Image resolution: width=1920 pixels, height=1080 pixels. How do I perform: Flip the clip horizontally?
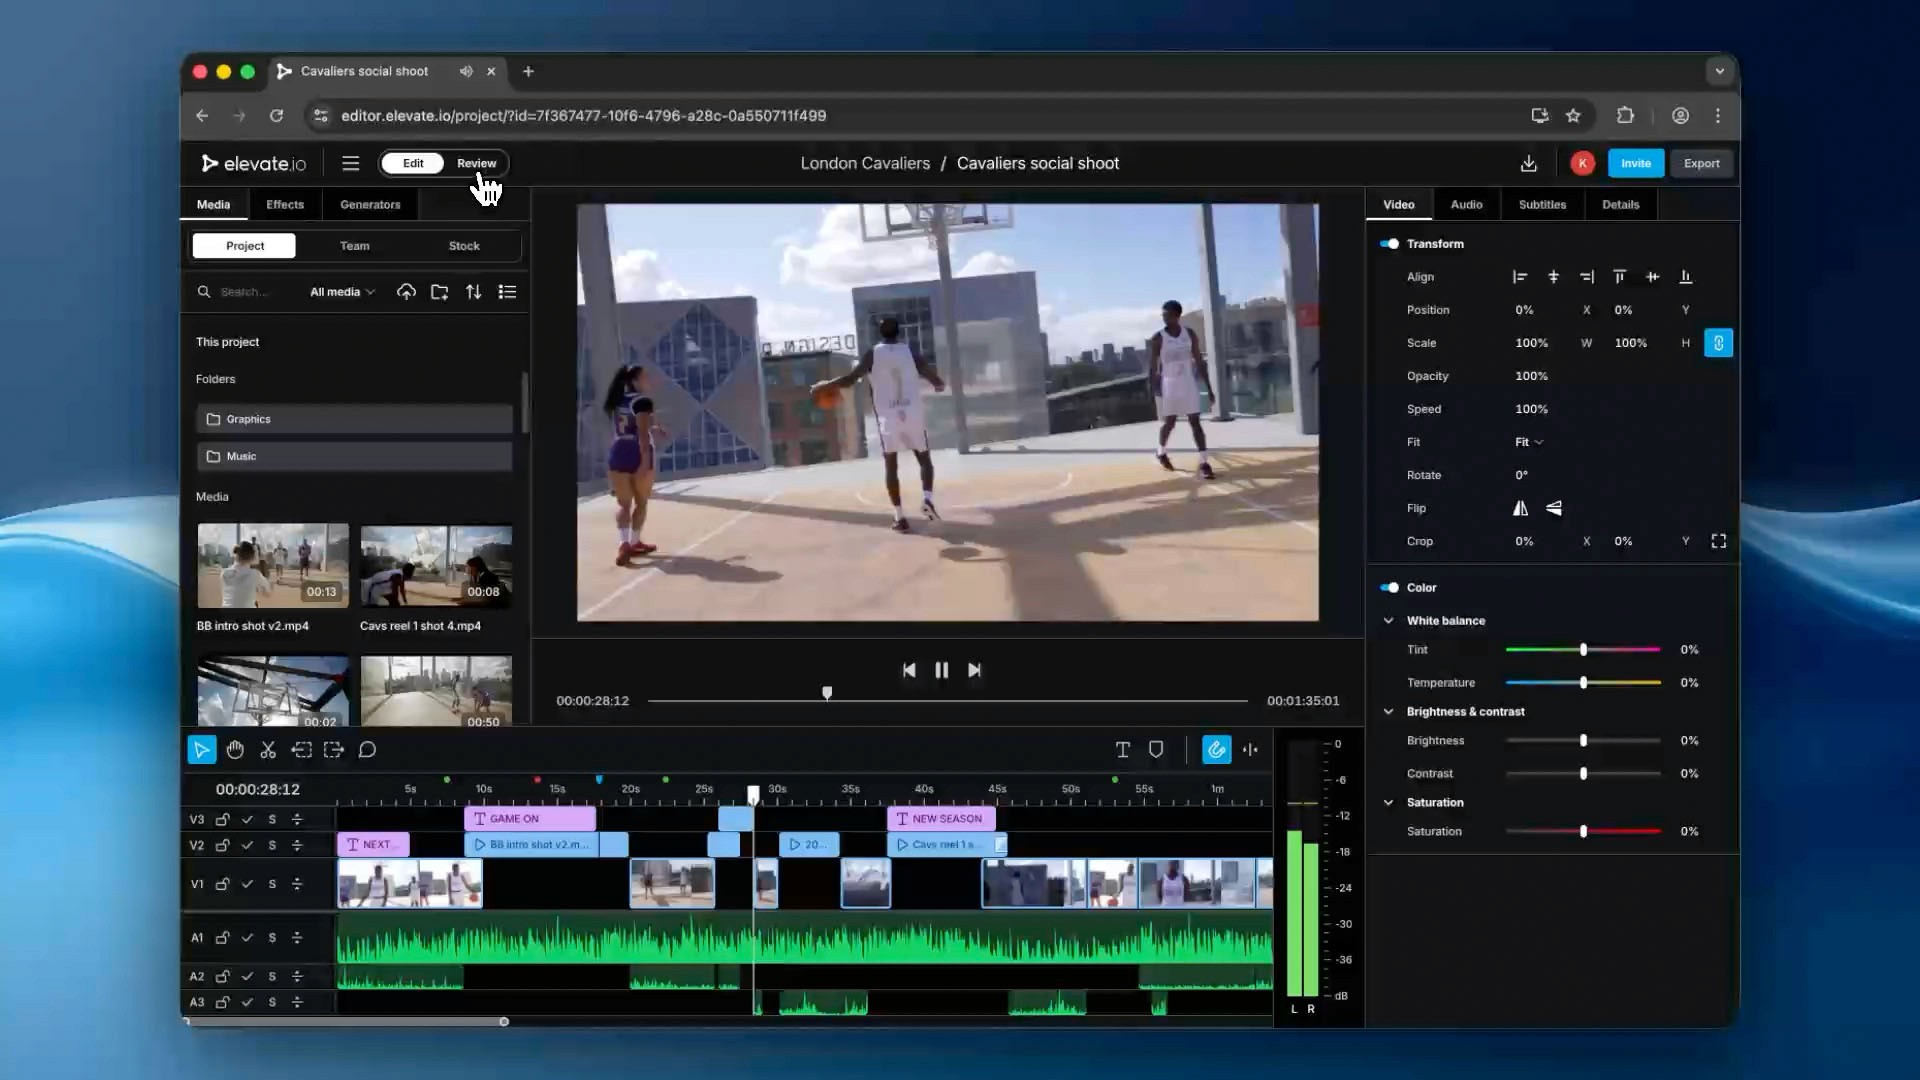[x=1520, y=508]
